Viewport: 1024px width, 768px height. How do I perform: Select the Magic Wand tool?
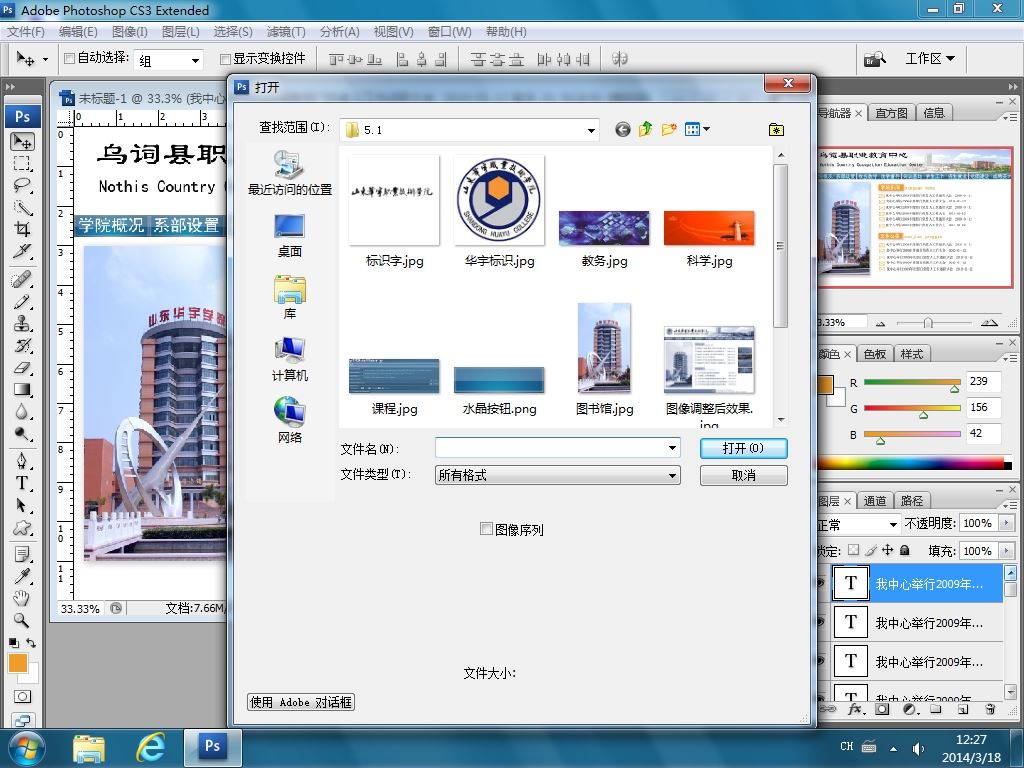click(x=23, y=207)
